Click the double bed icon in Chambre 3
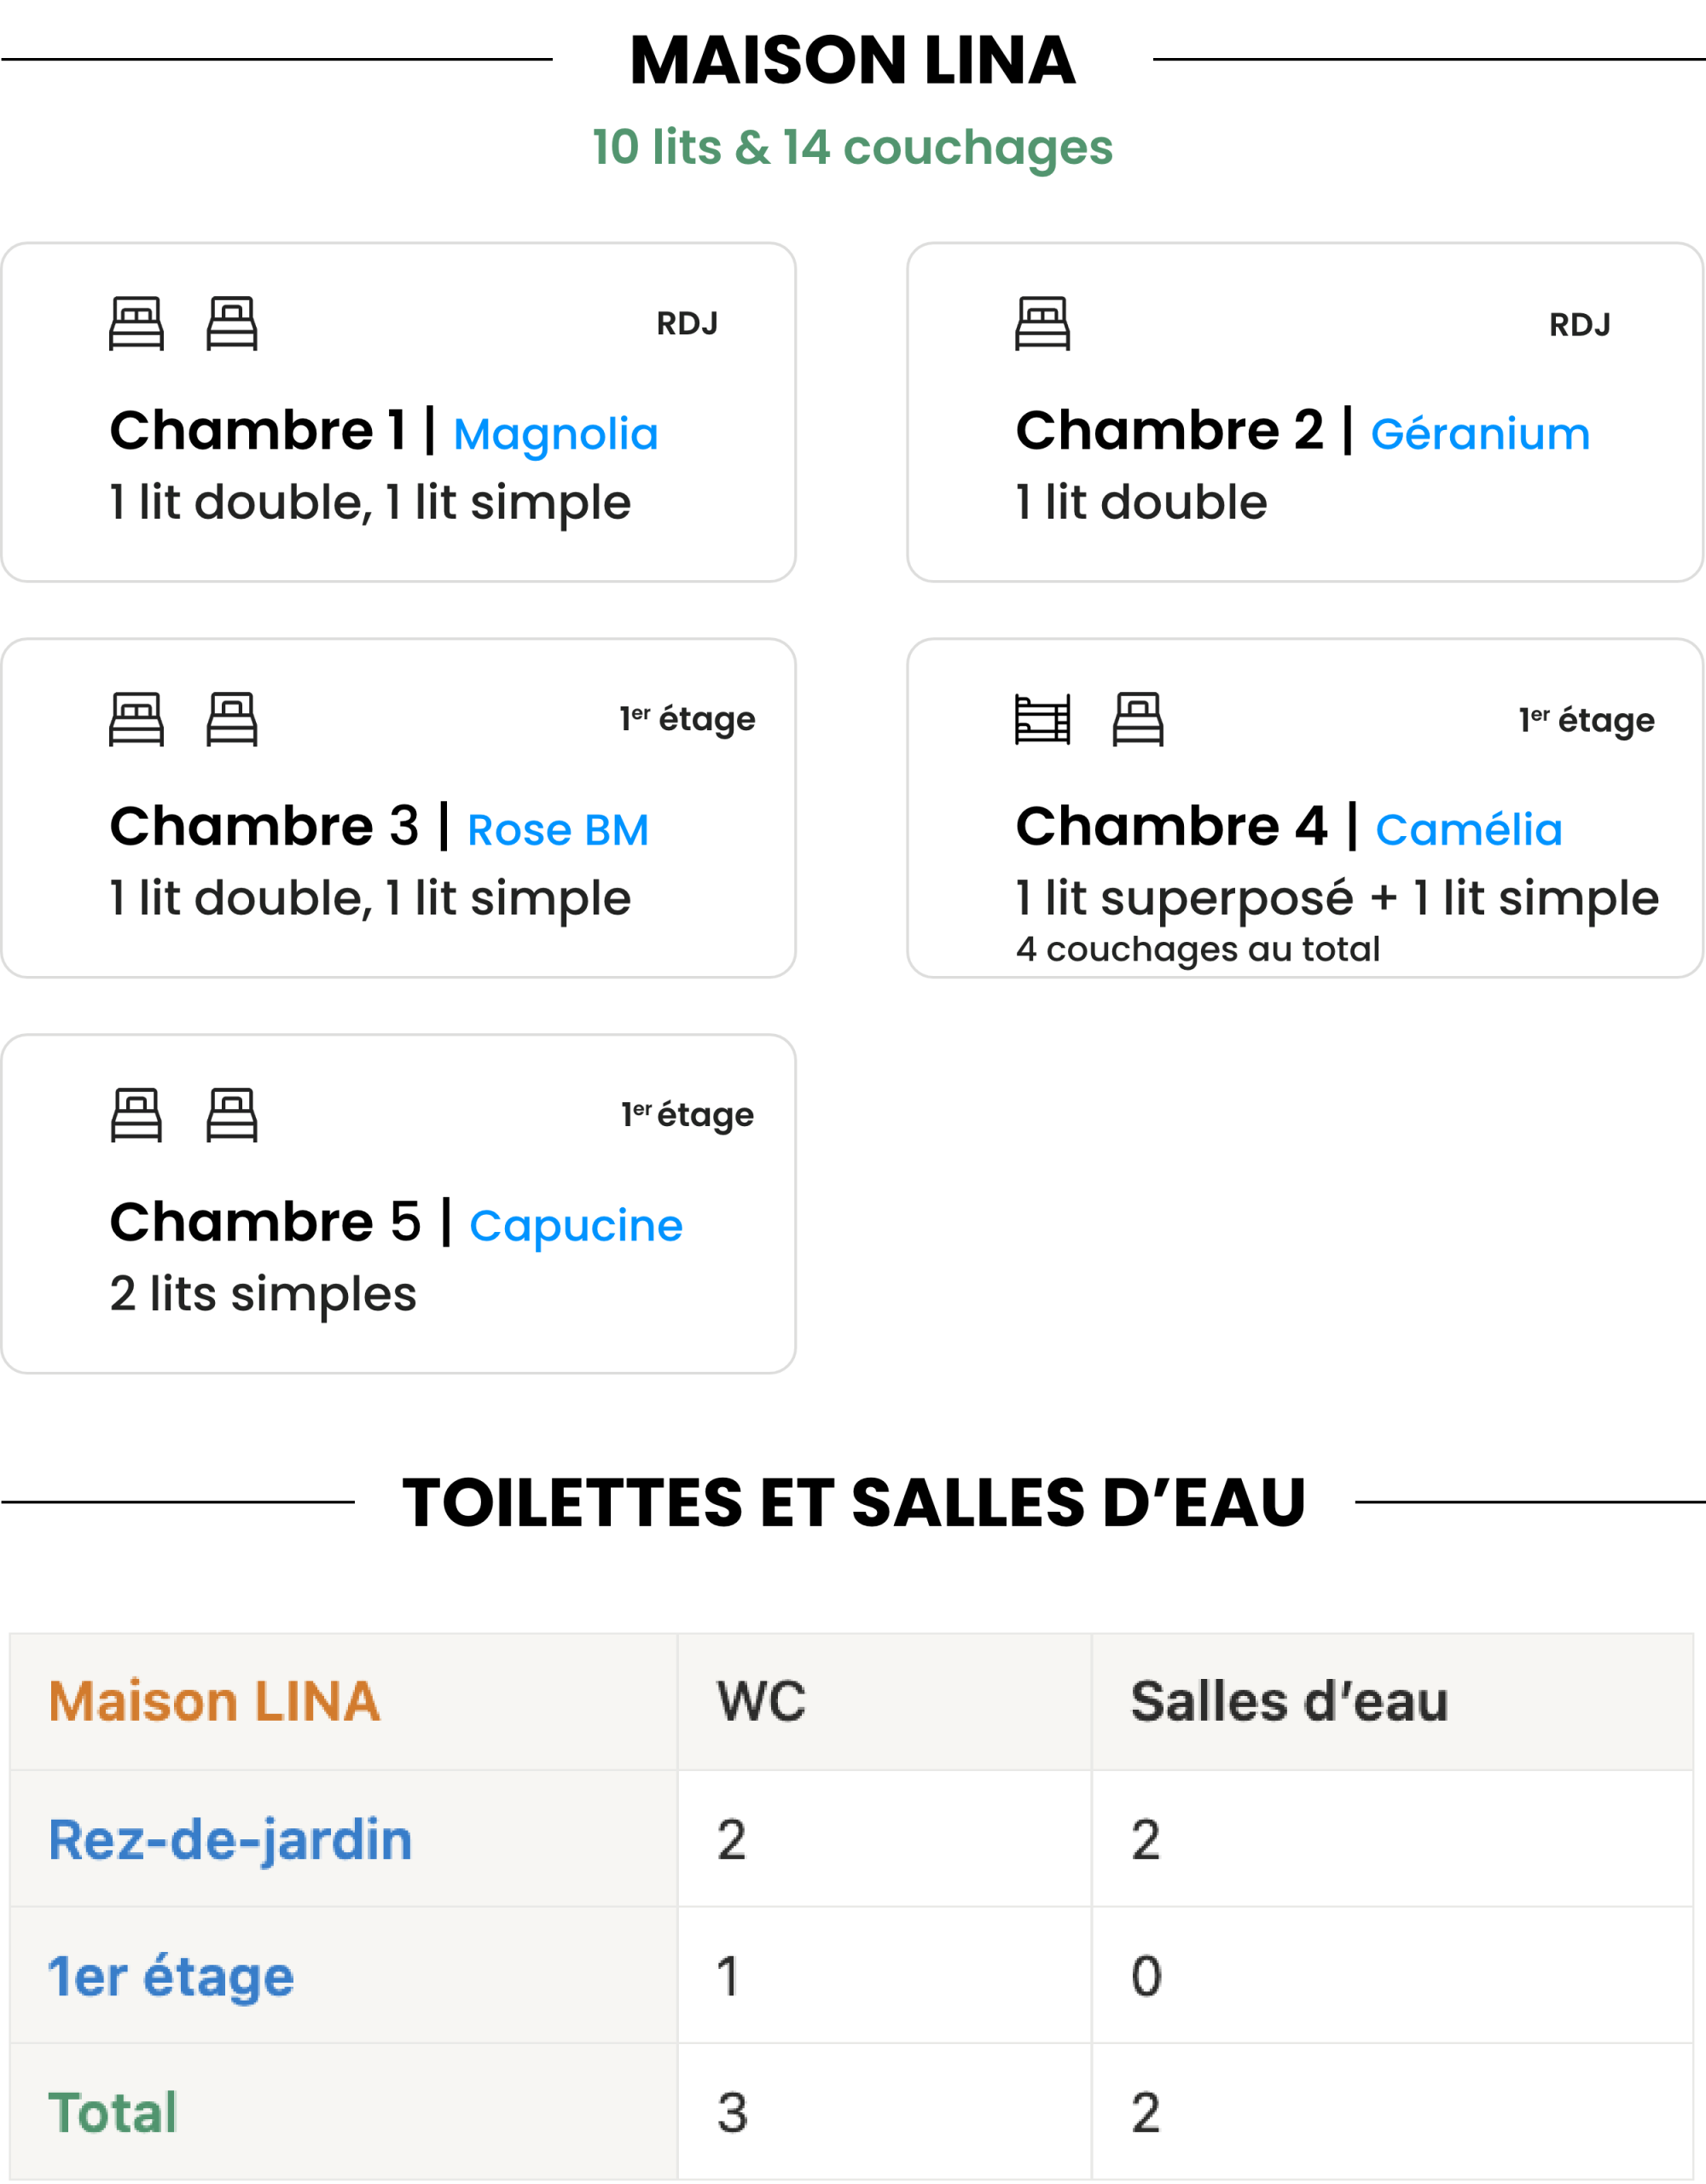The image size is (1706, 2184). 136,719
